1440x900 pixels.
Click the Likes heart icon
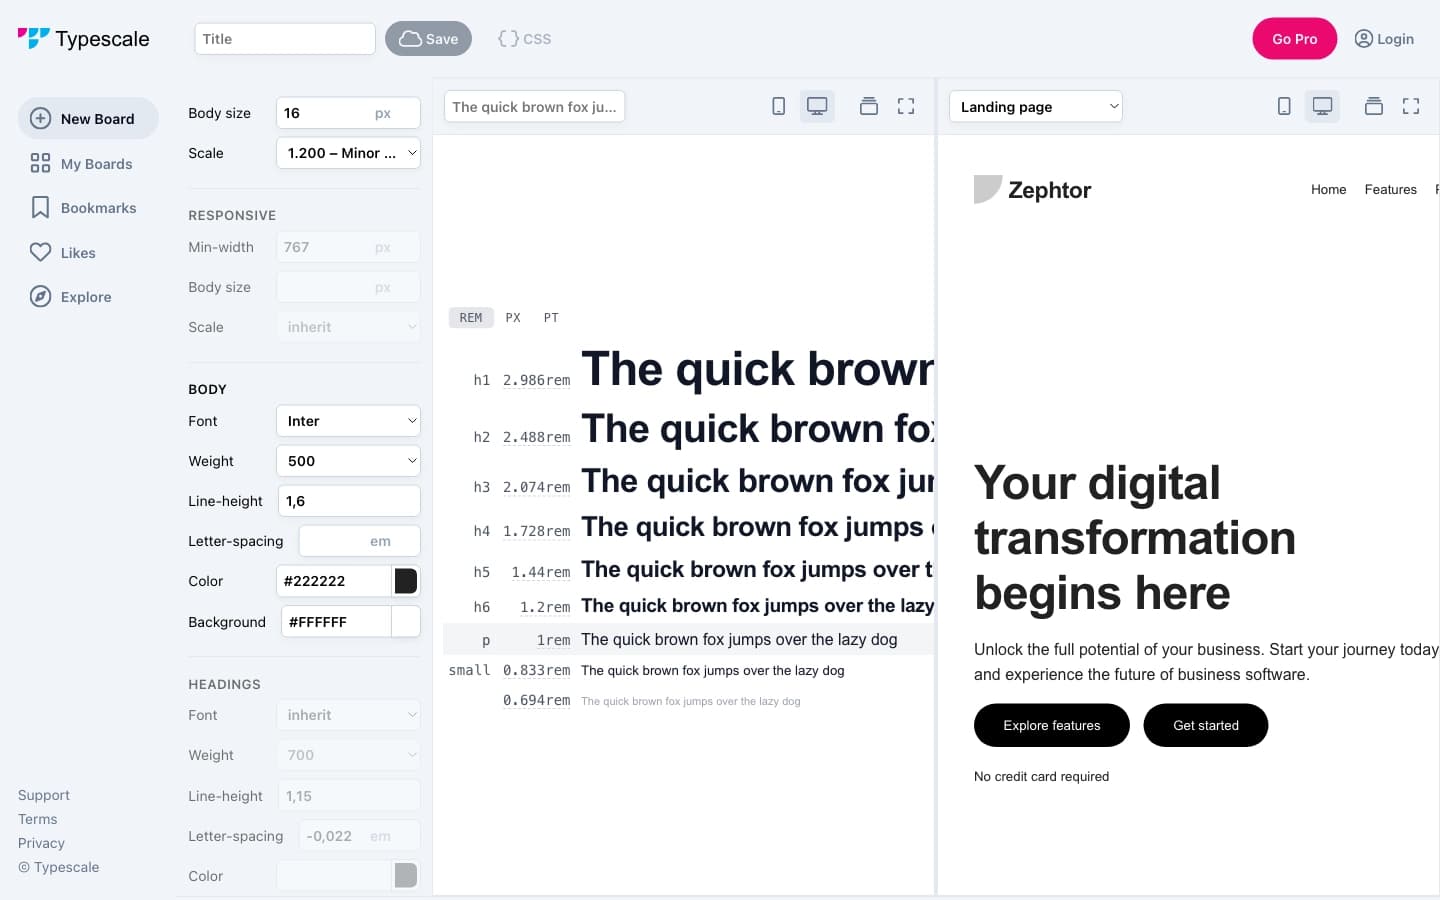(40, 252)
